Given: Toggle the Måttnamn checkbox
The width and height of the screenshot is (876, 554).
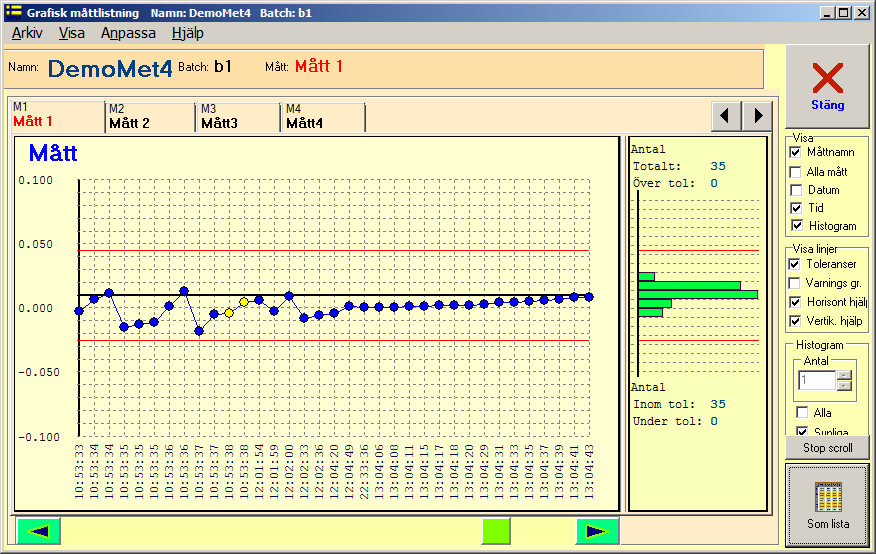Looking at the screenshot, I should tap(796, 152).
